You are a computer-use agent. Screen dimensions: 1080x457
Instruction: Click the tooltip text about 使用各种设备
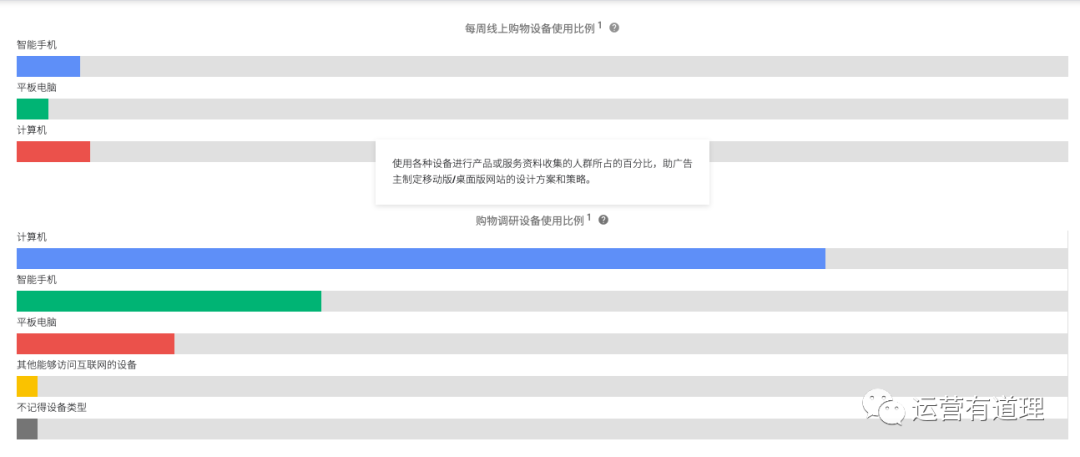tap(542, 171)
